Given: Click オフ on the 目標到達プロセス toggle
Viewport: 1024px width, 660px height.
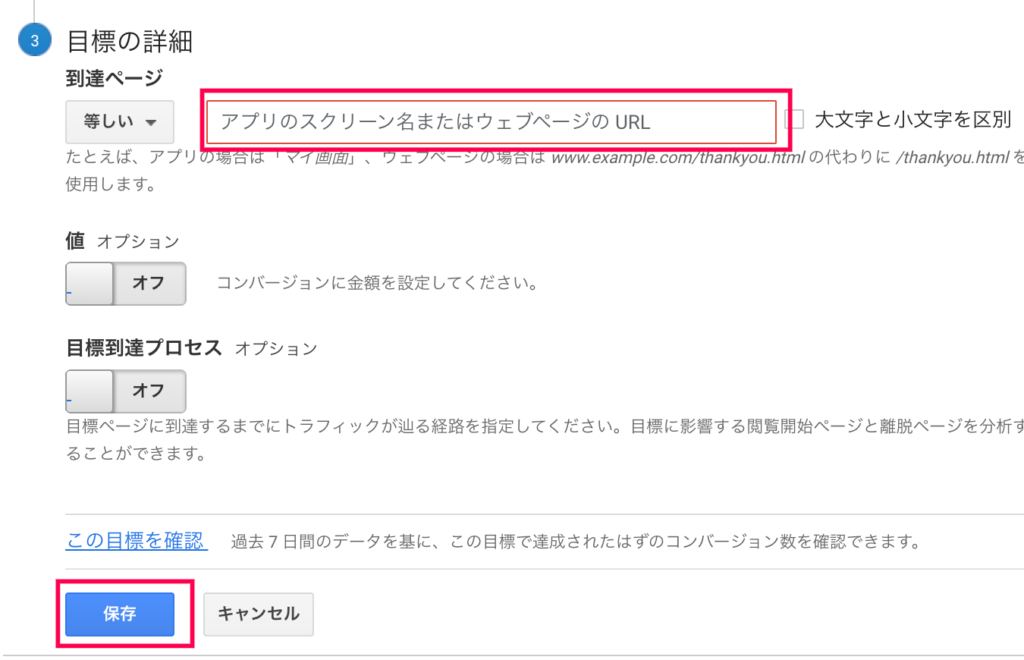Looking at the screenshot, I should 148,390.
